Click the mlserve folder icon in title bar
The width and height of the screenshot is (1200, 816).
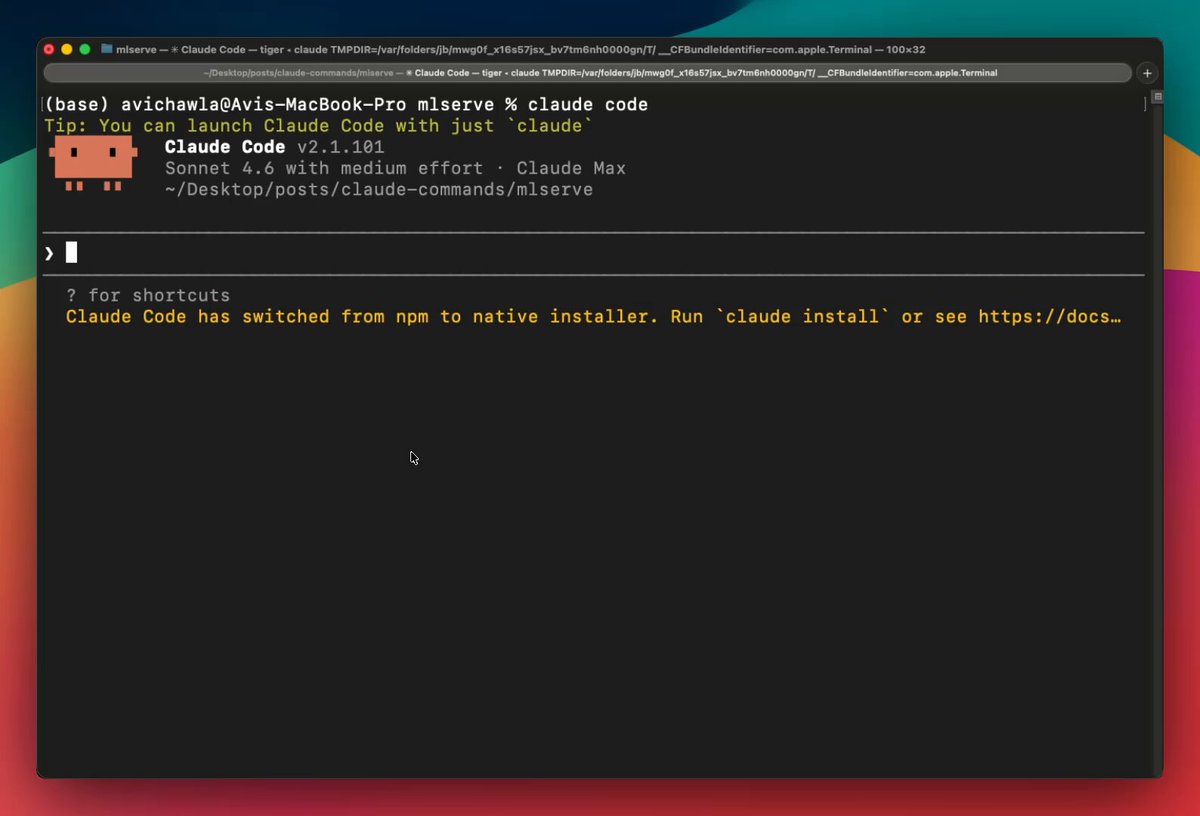tap(107, 49)
